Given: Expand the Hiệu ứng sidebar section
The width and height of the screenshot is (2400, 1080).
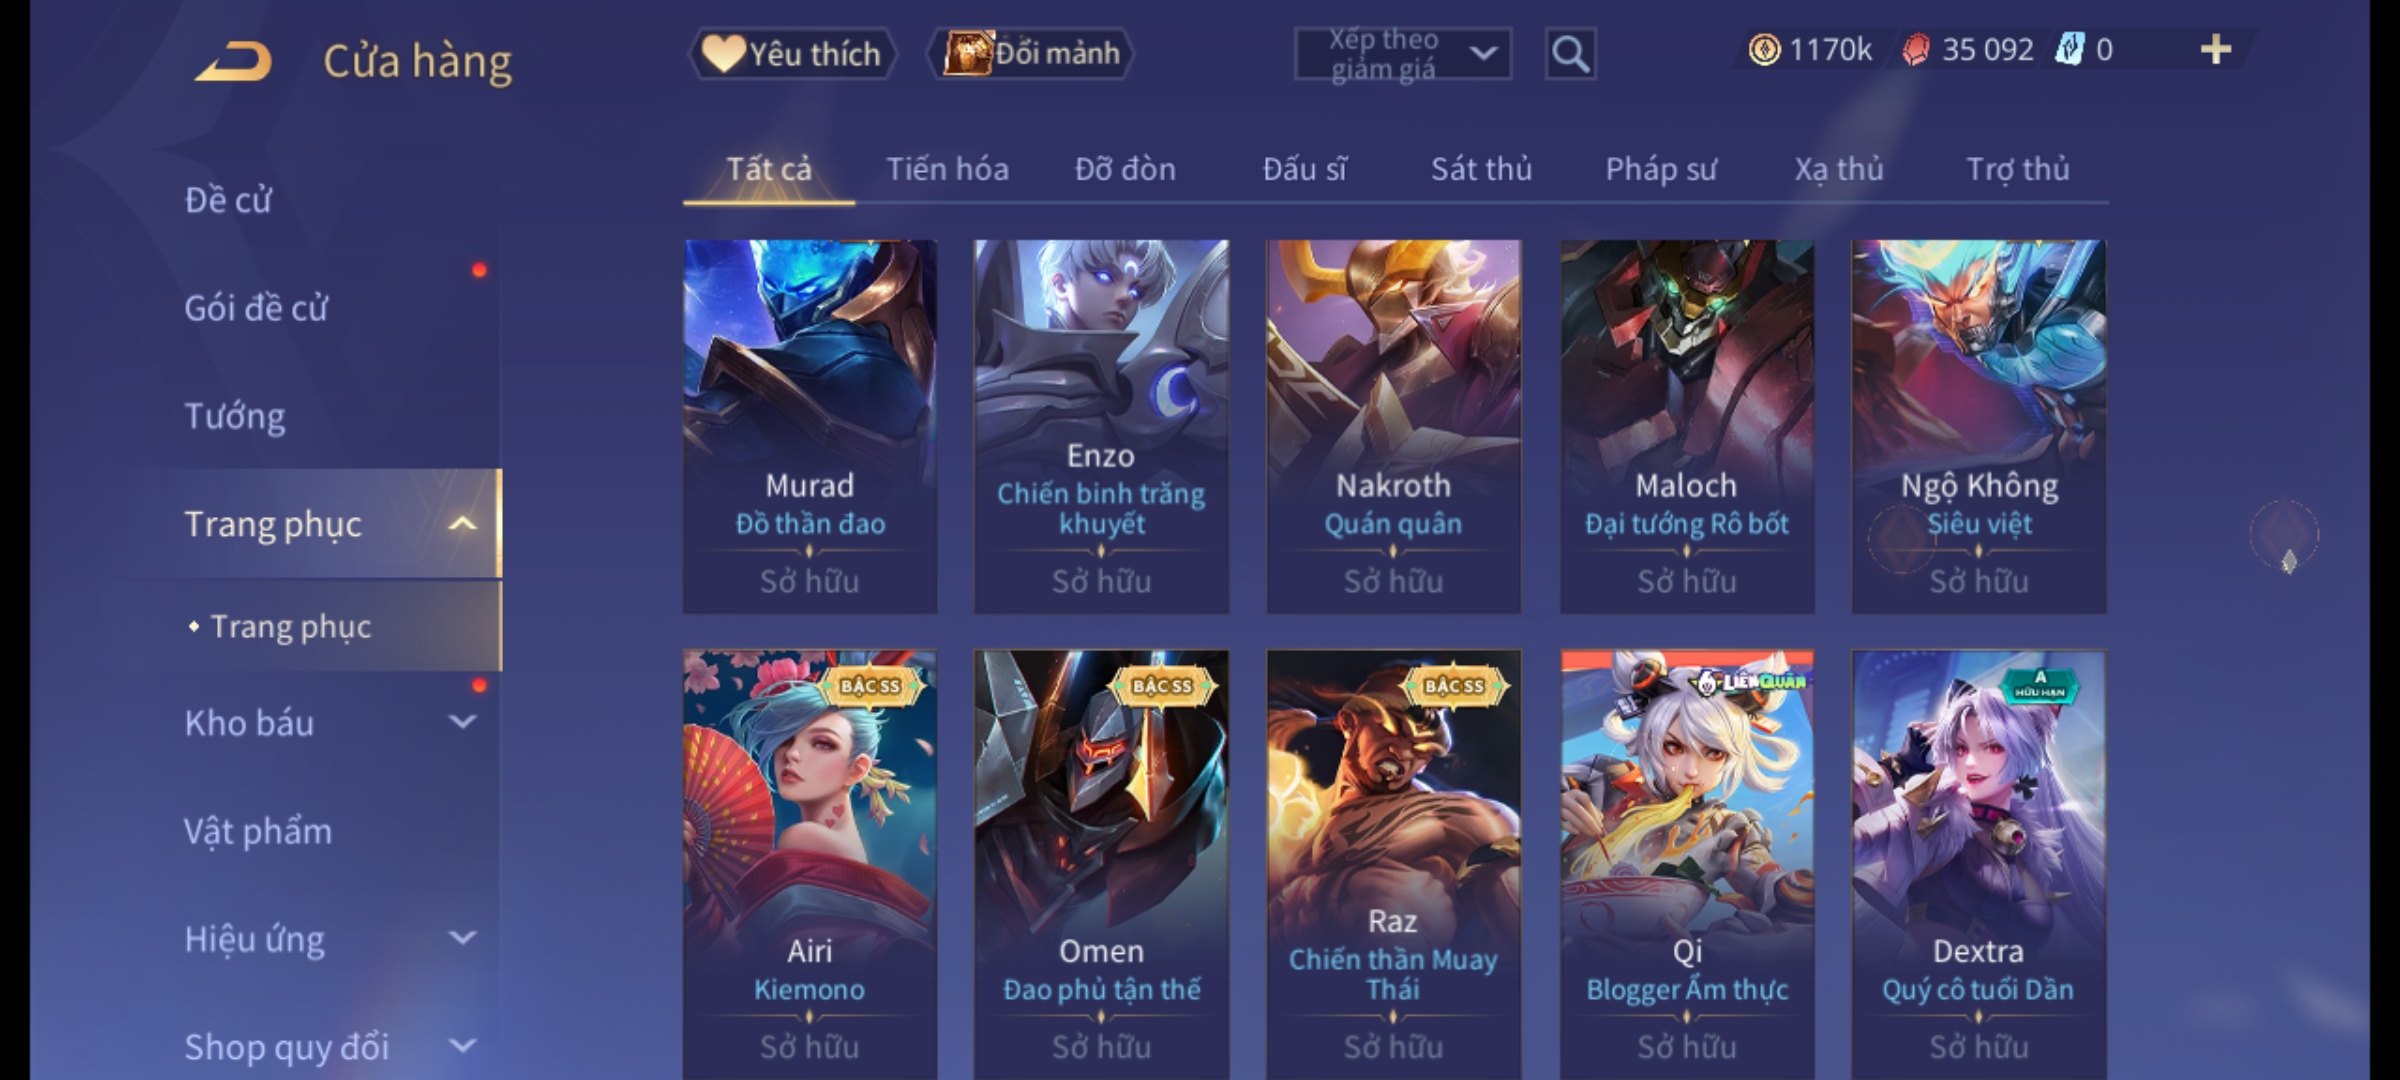Looking at the screenshot, I should (x=462, y=938).
